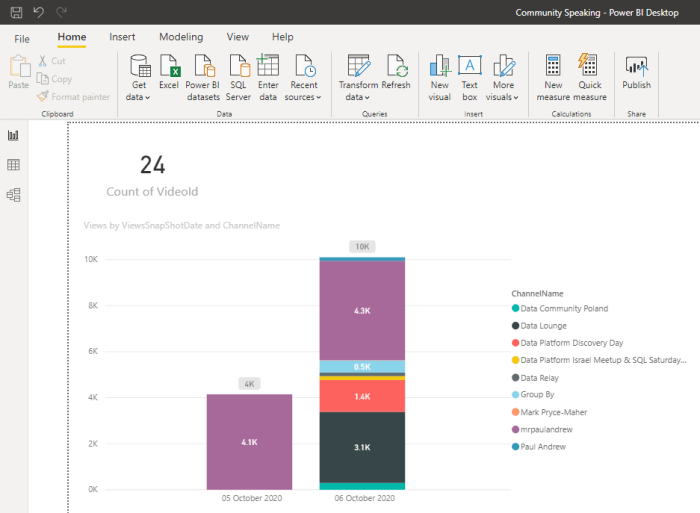Click the Quick measure button
Screen dimensions: 700x513
[589, 76]
